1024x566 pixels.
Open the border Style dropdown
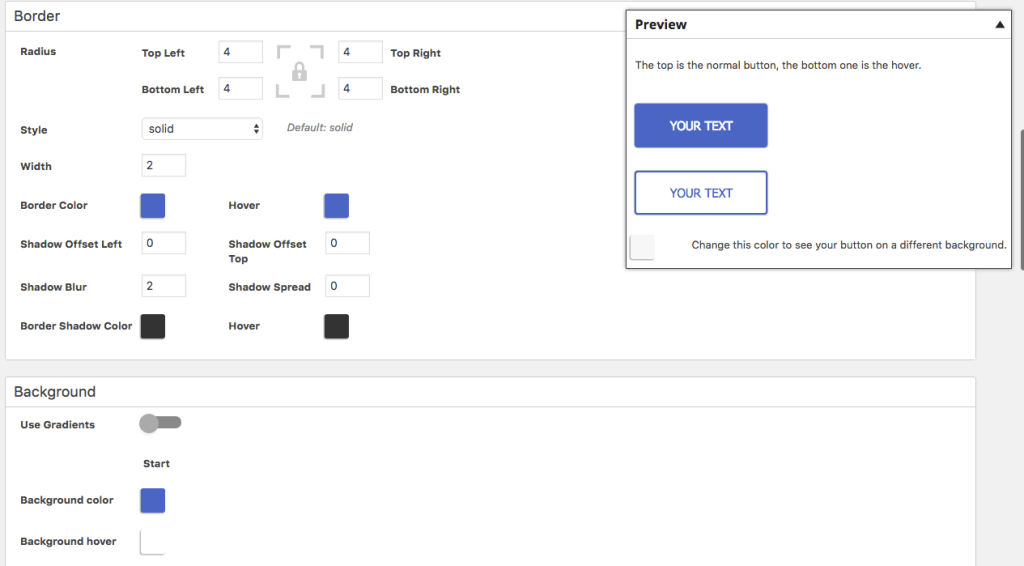click(202, 129)
